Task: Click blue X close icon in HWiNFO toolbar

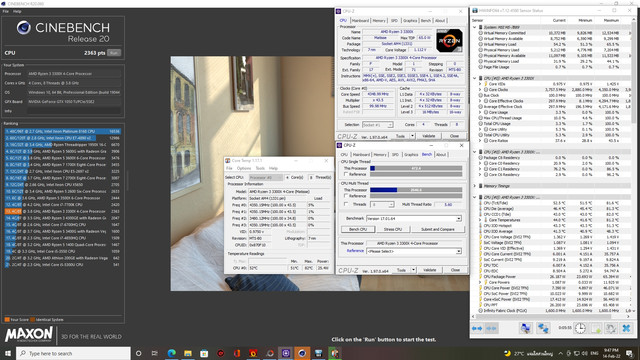Action: click(627, 328)
